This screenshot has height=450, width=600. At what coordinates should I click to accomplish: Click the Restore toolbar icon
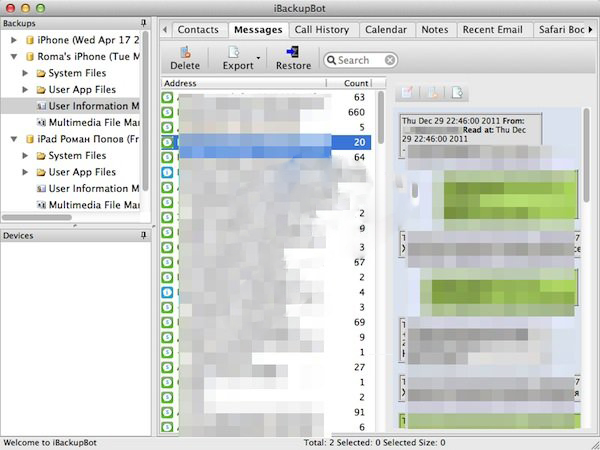pos(293,53)
